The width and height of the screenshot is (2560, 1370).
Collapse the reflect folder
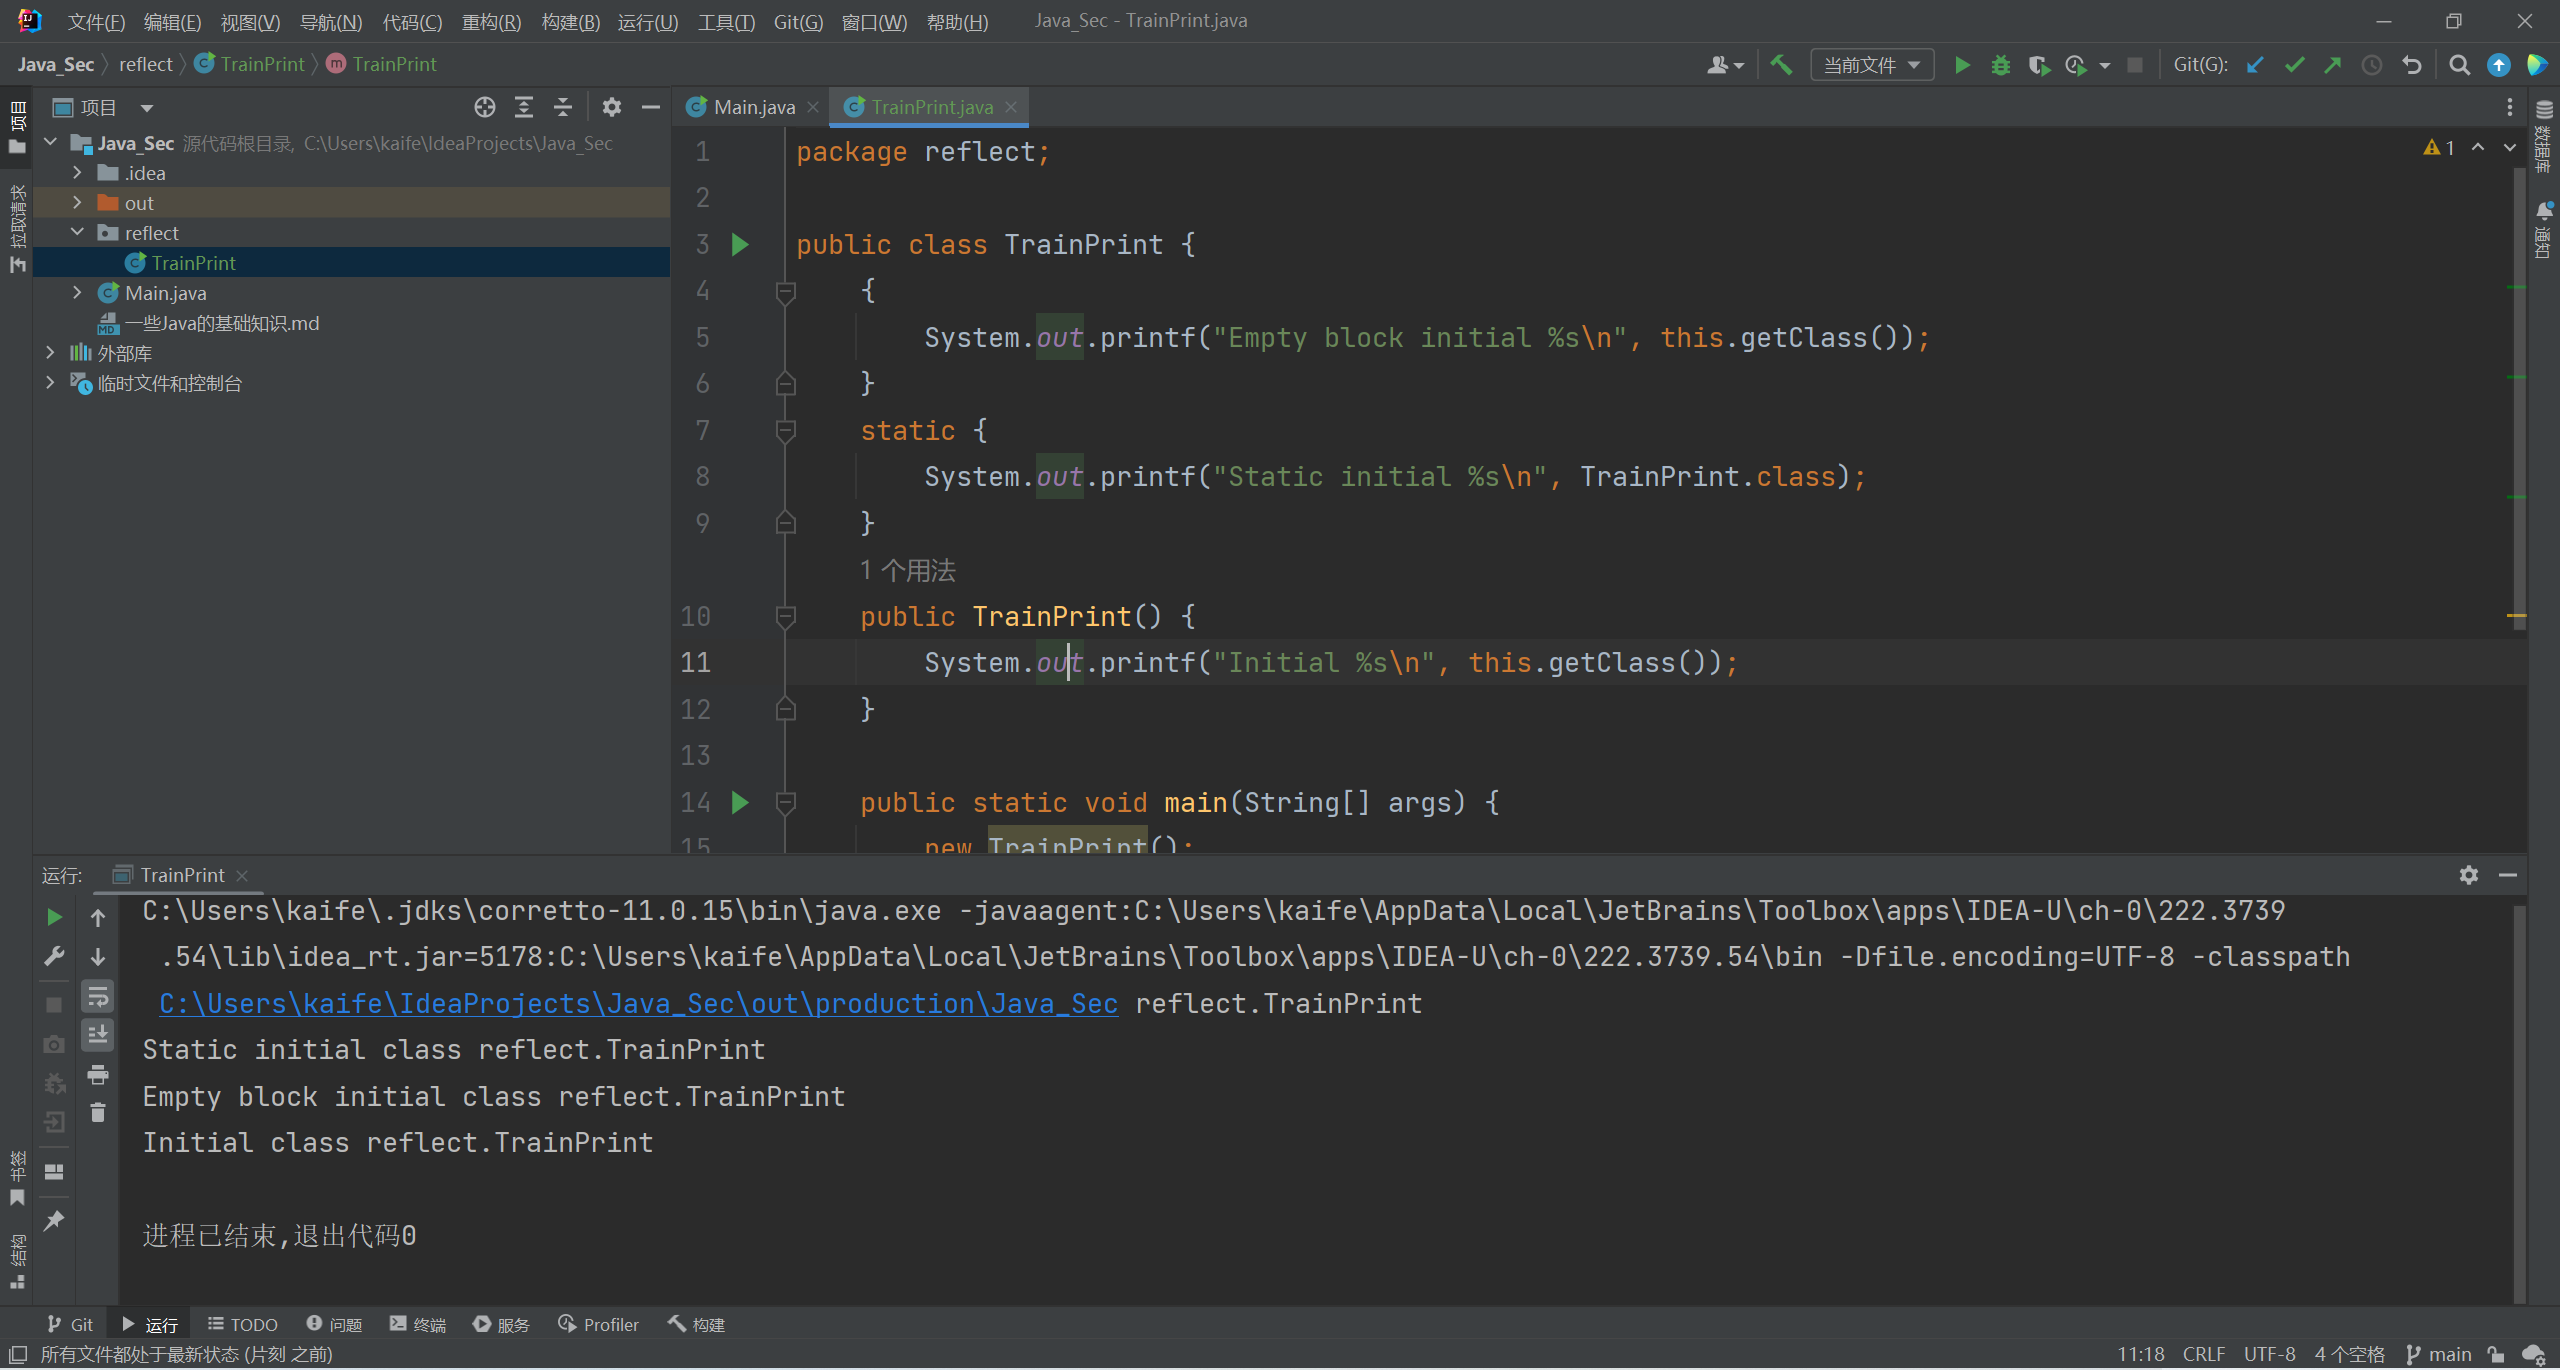[77, 233]
